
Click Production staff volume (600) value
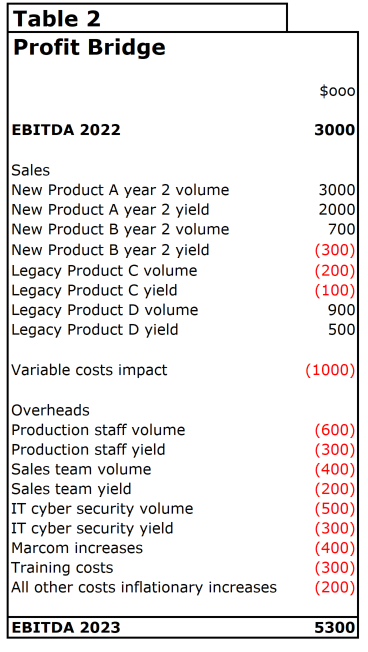[335, 430]
